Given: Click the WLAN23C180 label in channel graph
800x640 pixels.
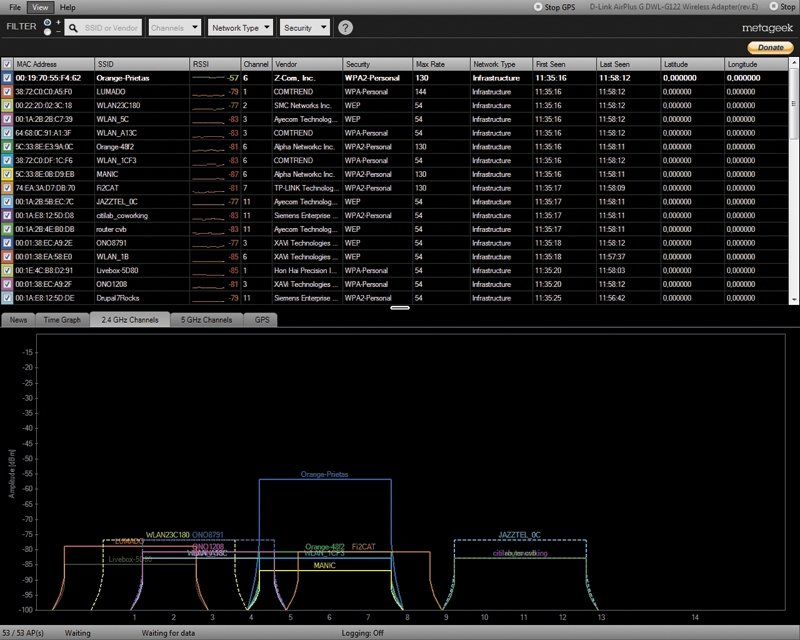Looking at the screenshot, I should click(x=168, y=535).
